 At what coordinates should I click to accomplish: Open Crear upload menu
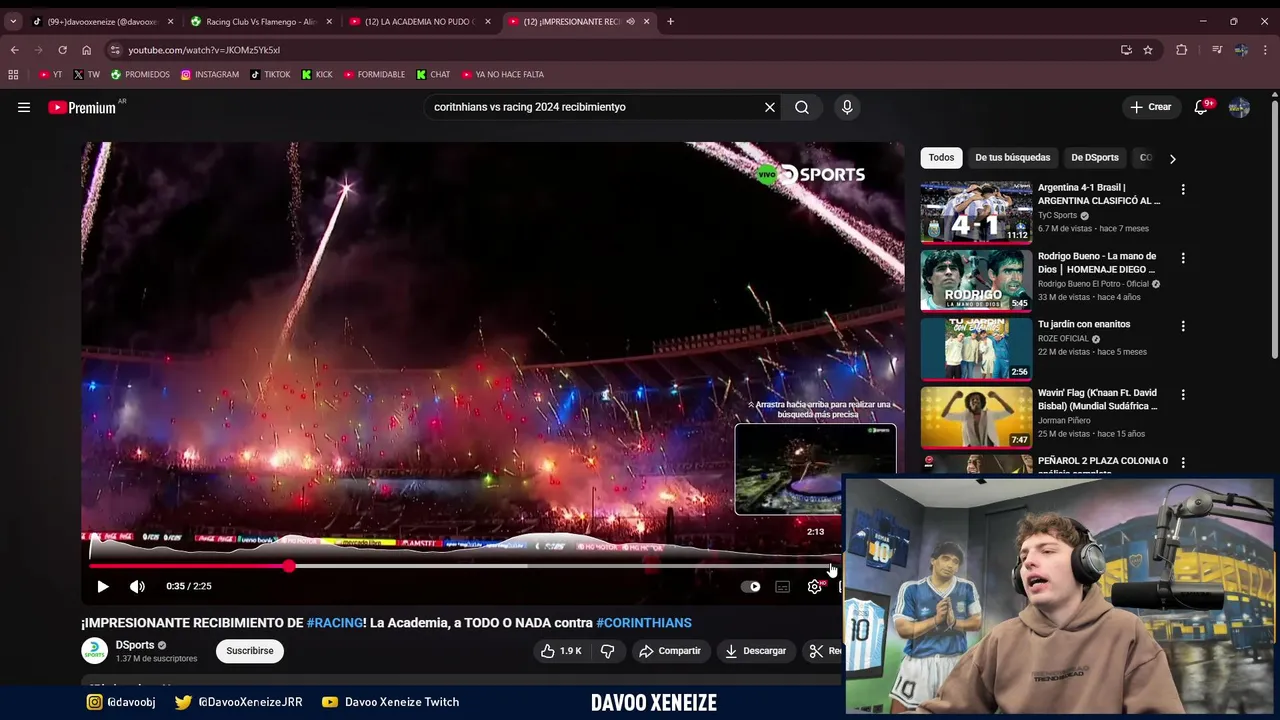click(x=1150, y=107)
